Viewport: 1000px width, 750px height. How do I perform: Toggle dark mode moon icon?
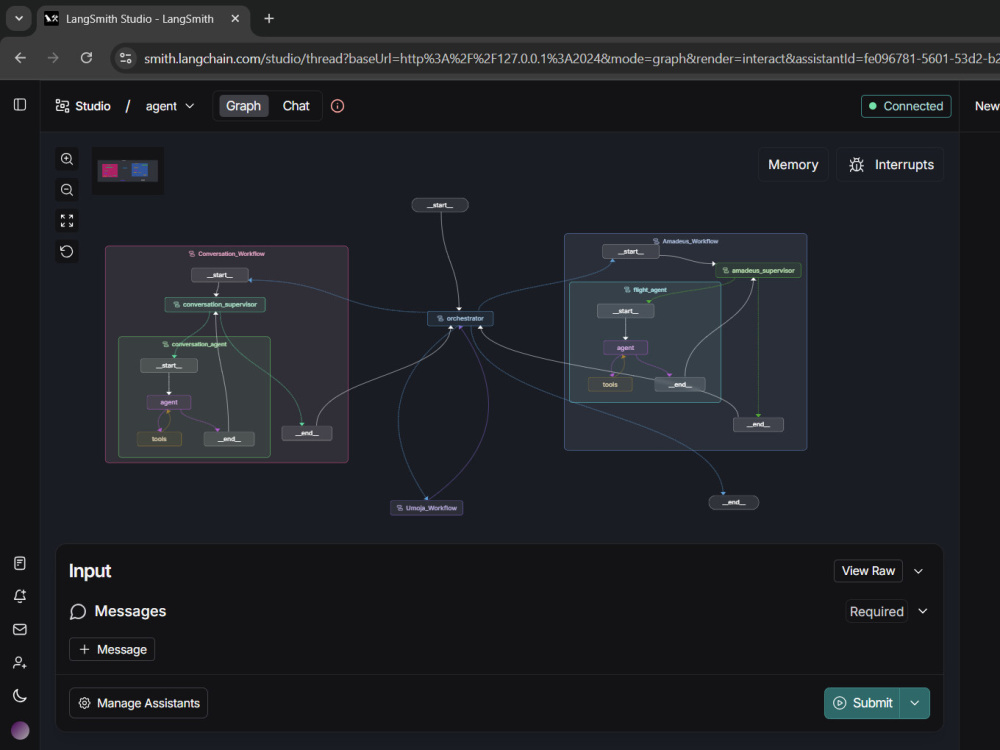(x=20, y=696)
